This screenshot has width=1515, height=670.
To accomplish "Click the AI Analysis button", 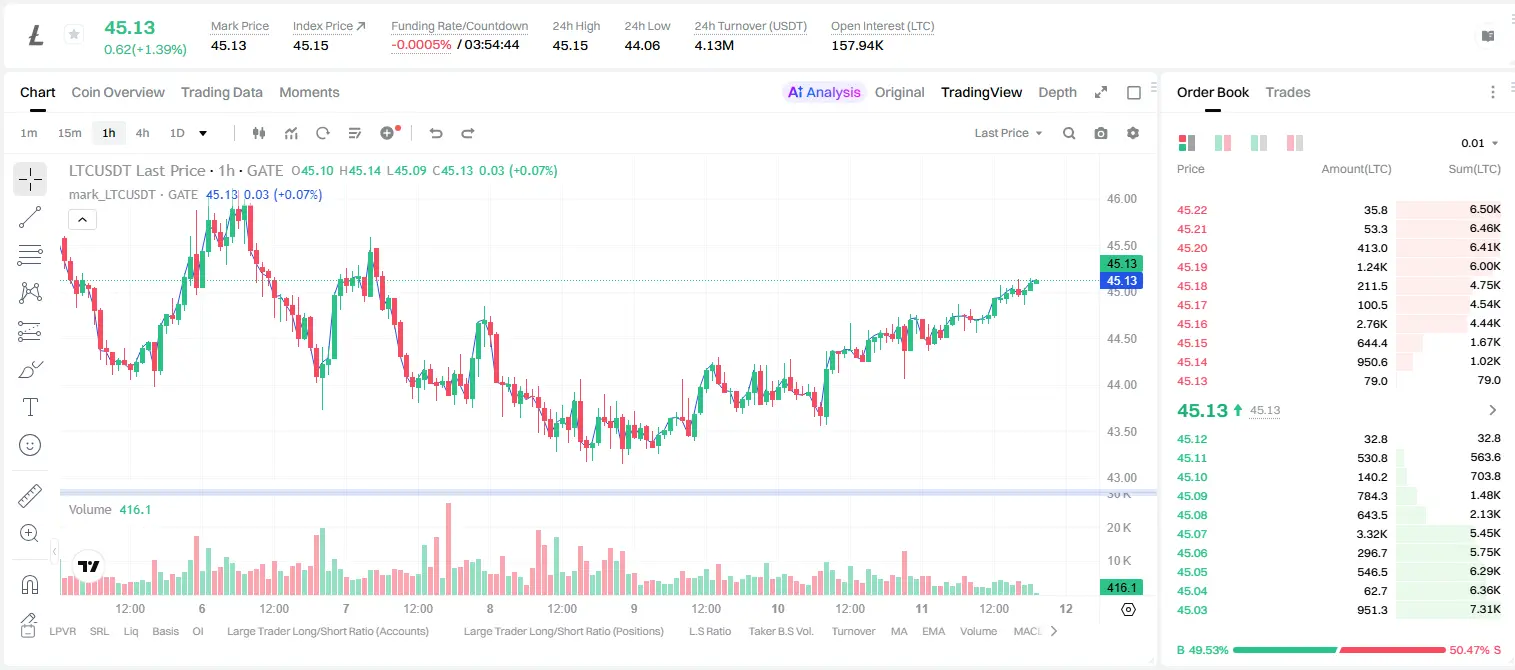I will point(823,92).
